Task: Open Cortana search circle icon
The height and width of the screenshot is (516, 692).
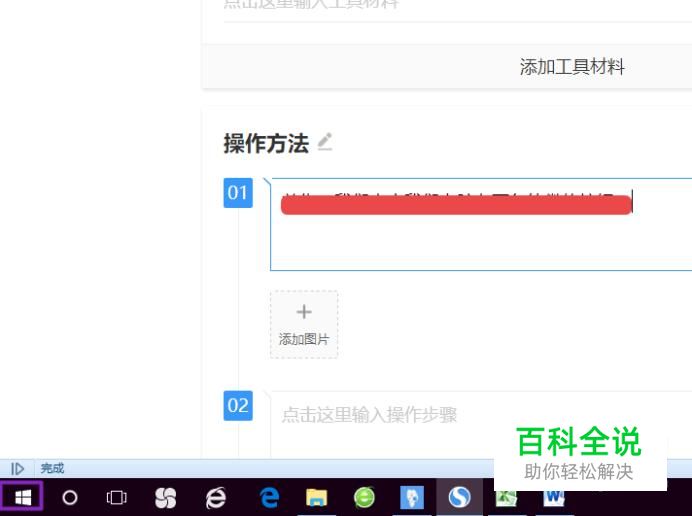Action: (70, 497)
